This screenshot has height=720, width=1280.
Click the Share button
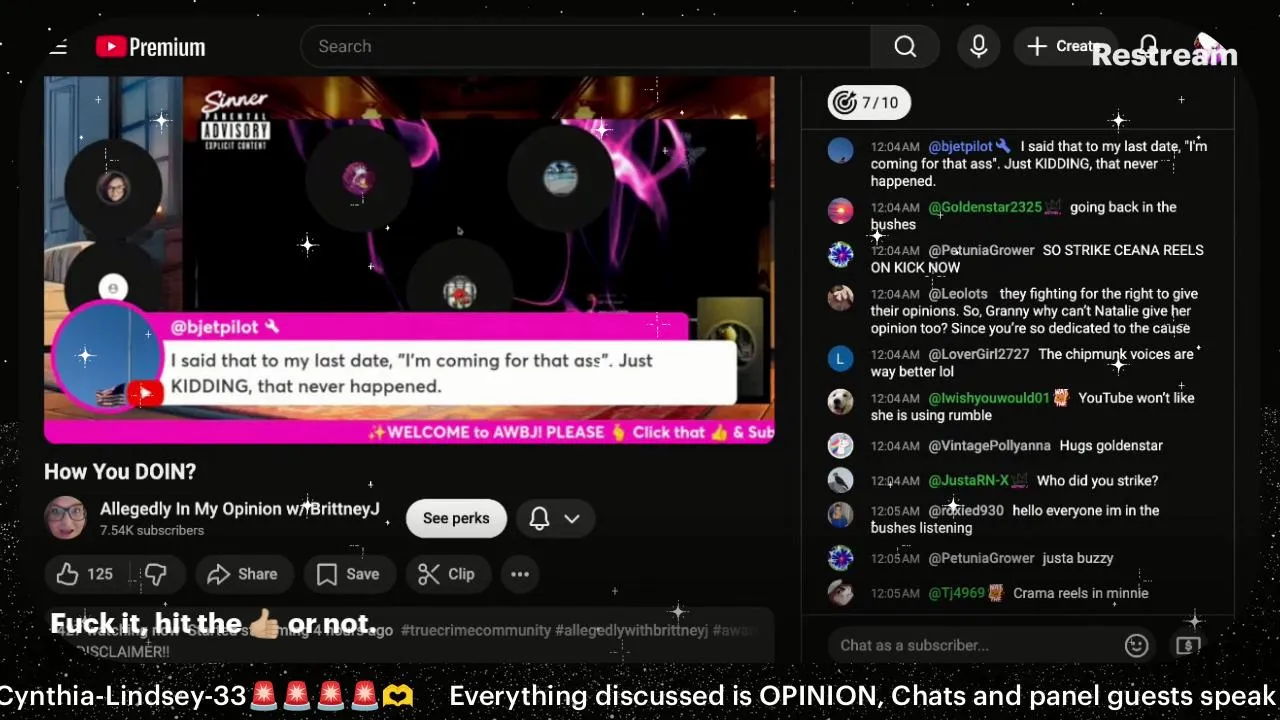click(x=242, y=574)
